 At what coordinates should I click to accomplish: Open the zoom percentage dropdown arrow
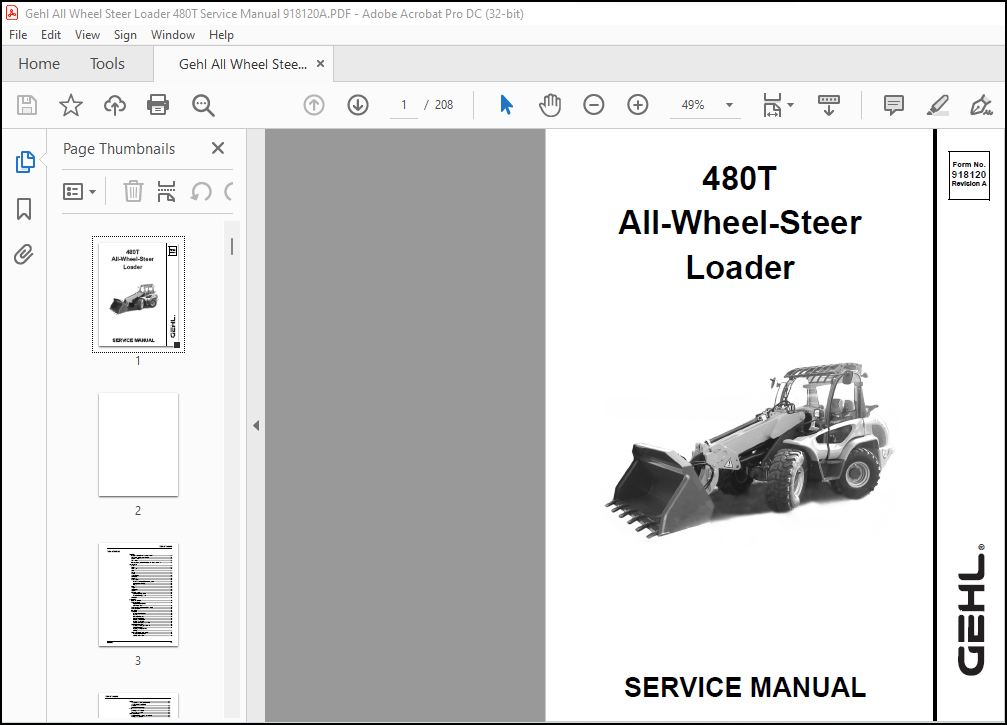coord(730,105)
